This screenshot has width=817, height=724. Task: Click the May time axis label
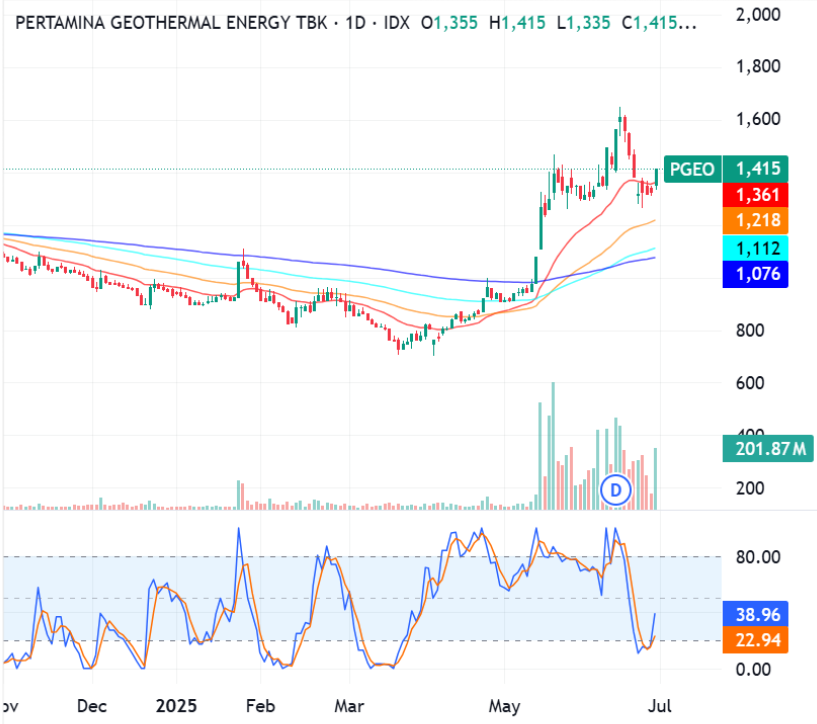tap(504, 707)
